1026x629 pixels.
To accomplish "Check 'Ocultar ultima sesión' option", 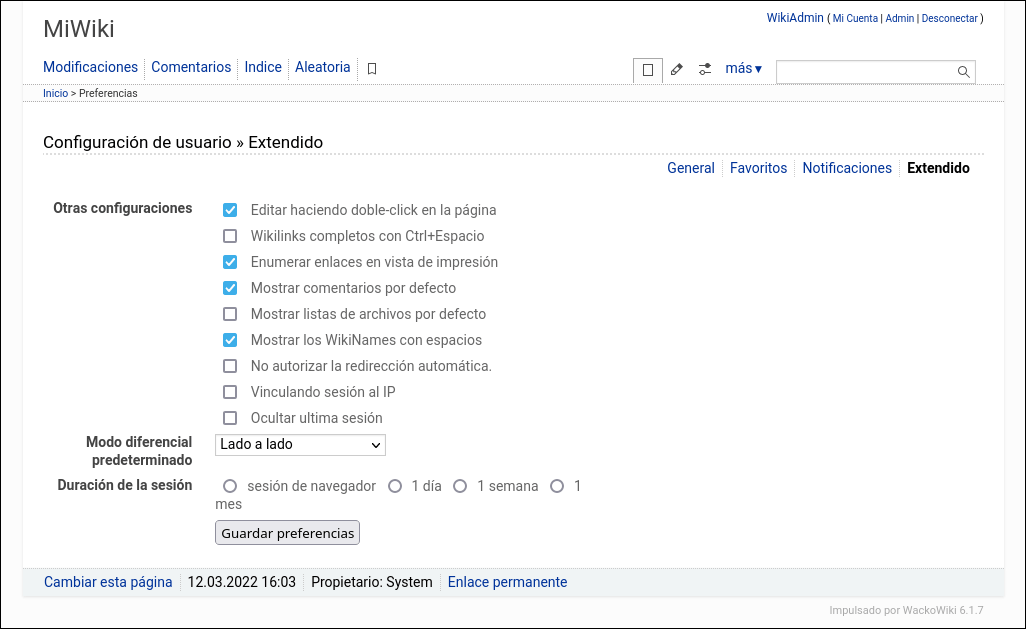I will pyautogui.click(x=230, y=418).
